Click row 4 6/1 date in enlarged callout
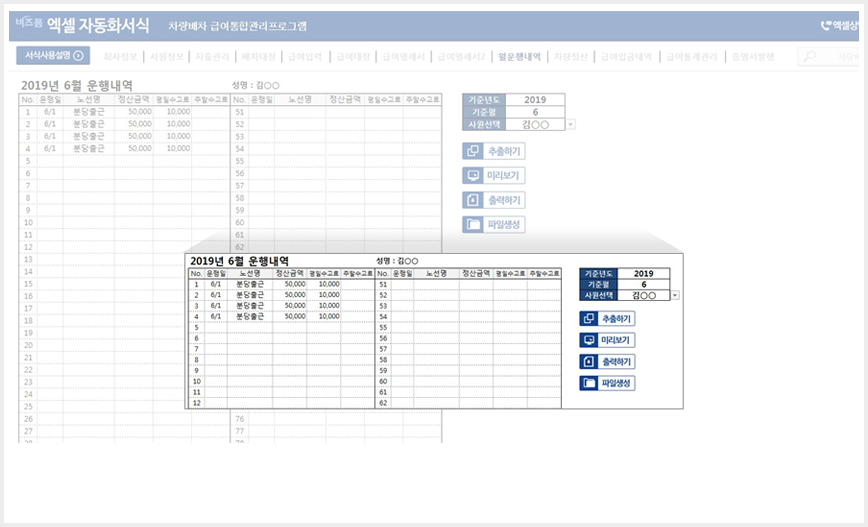 [215, 317]
